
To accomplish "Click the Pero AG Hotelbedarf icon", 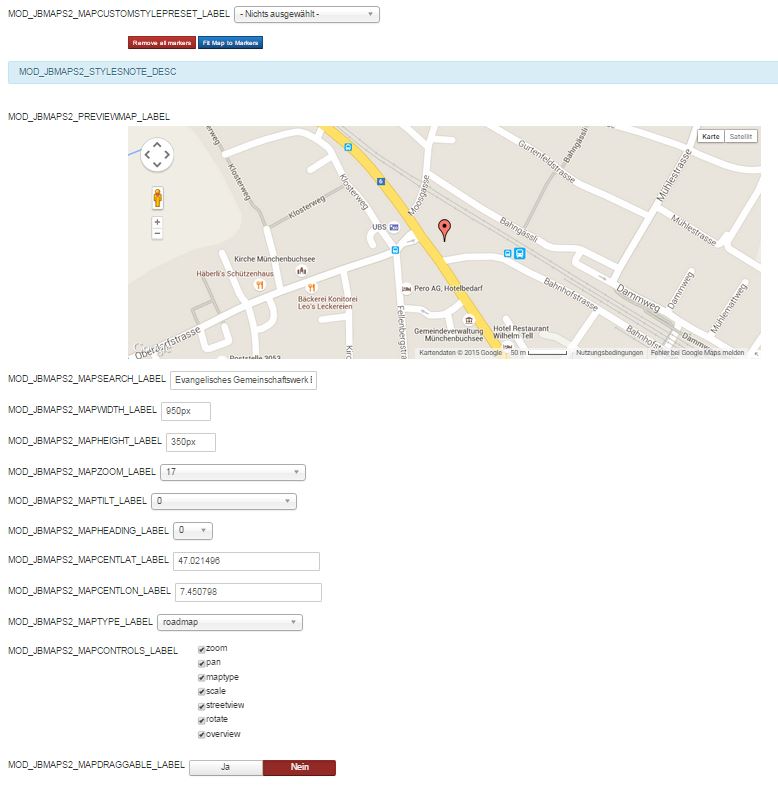I will click(407, 289).
